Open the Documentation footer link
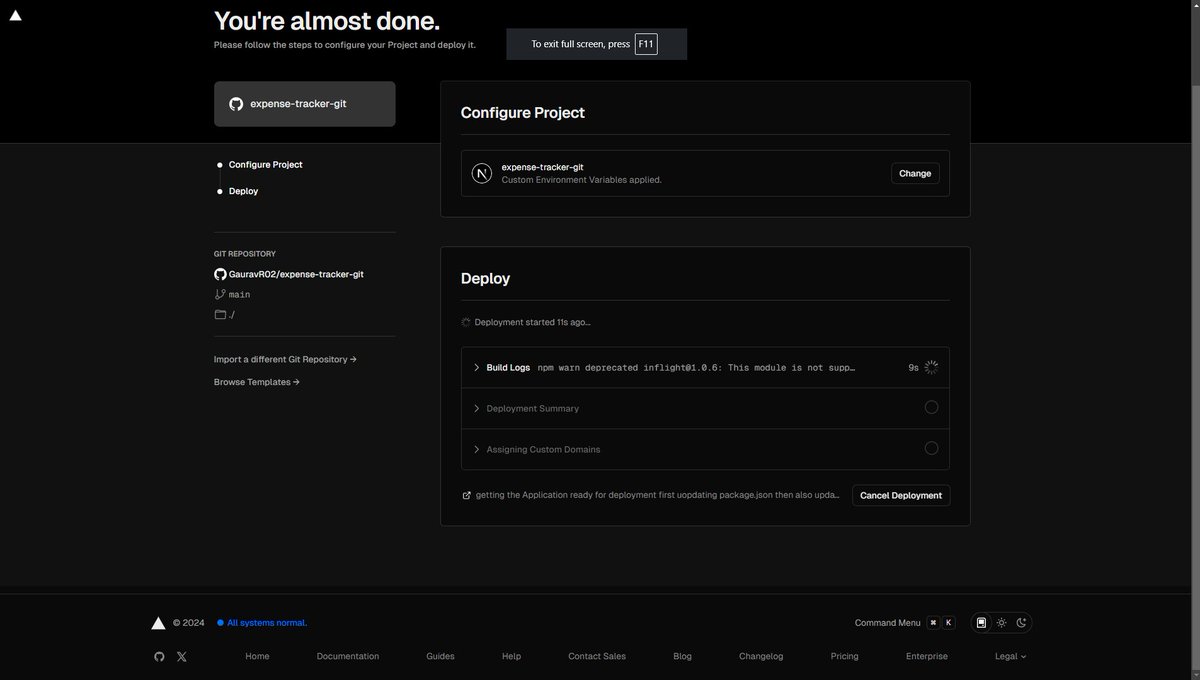 [348, 657]
